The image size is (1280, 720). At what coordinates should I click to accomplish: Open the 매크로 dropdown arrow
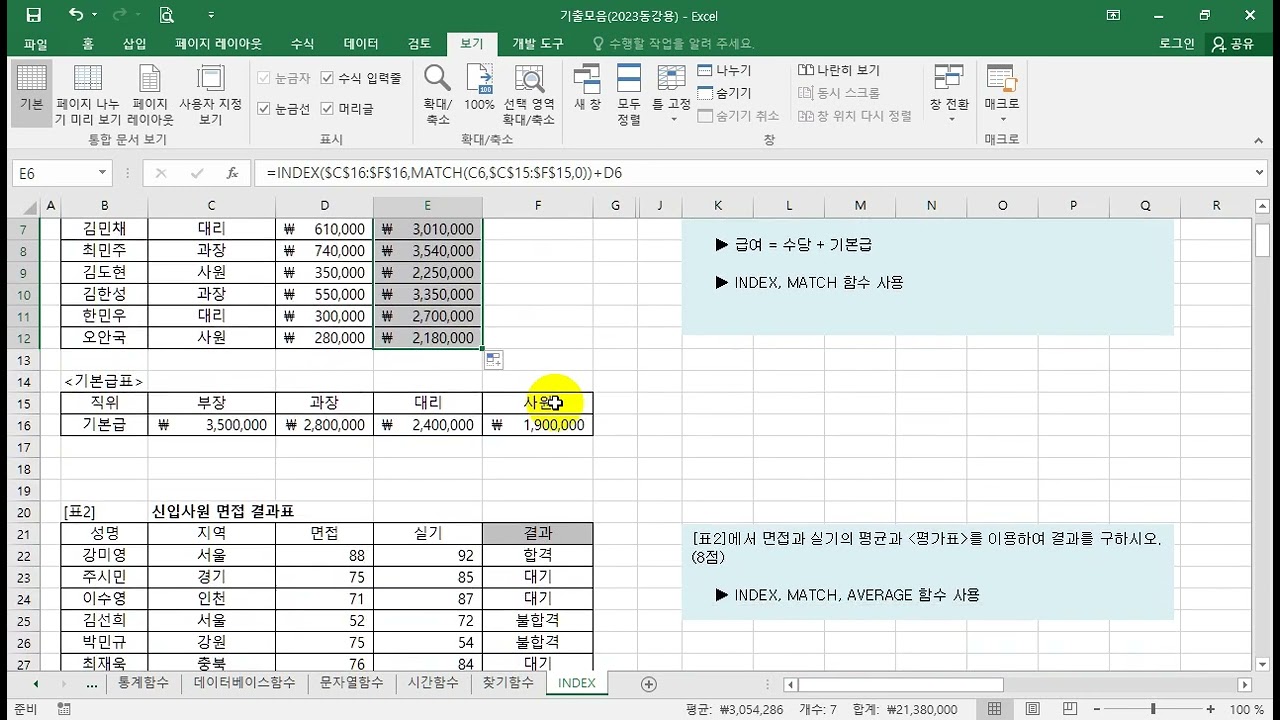pyautogui.click(x=1002, y=119)
